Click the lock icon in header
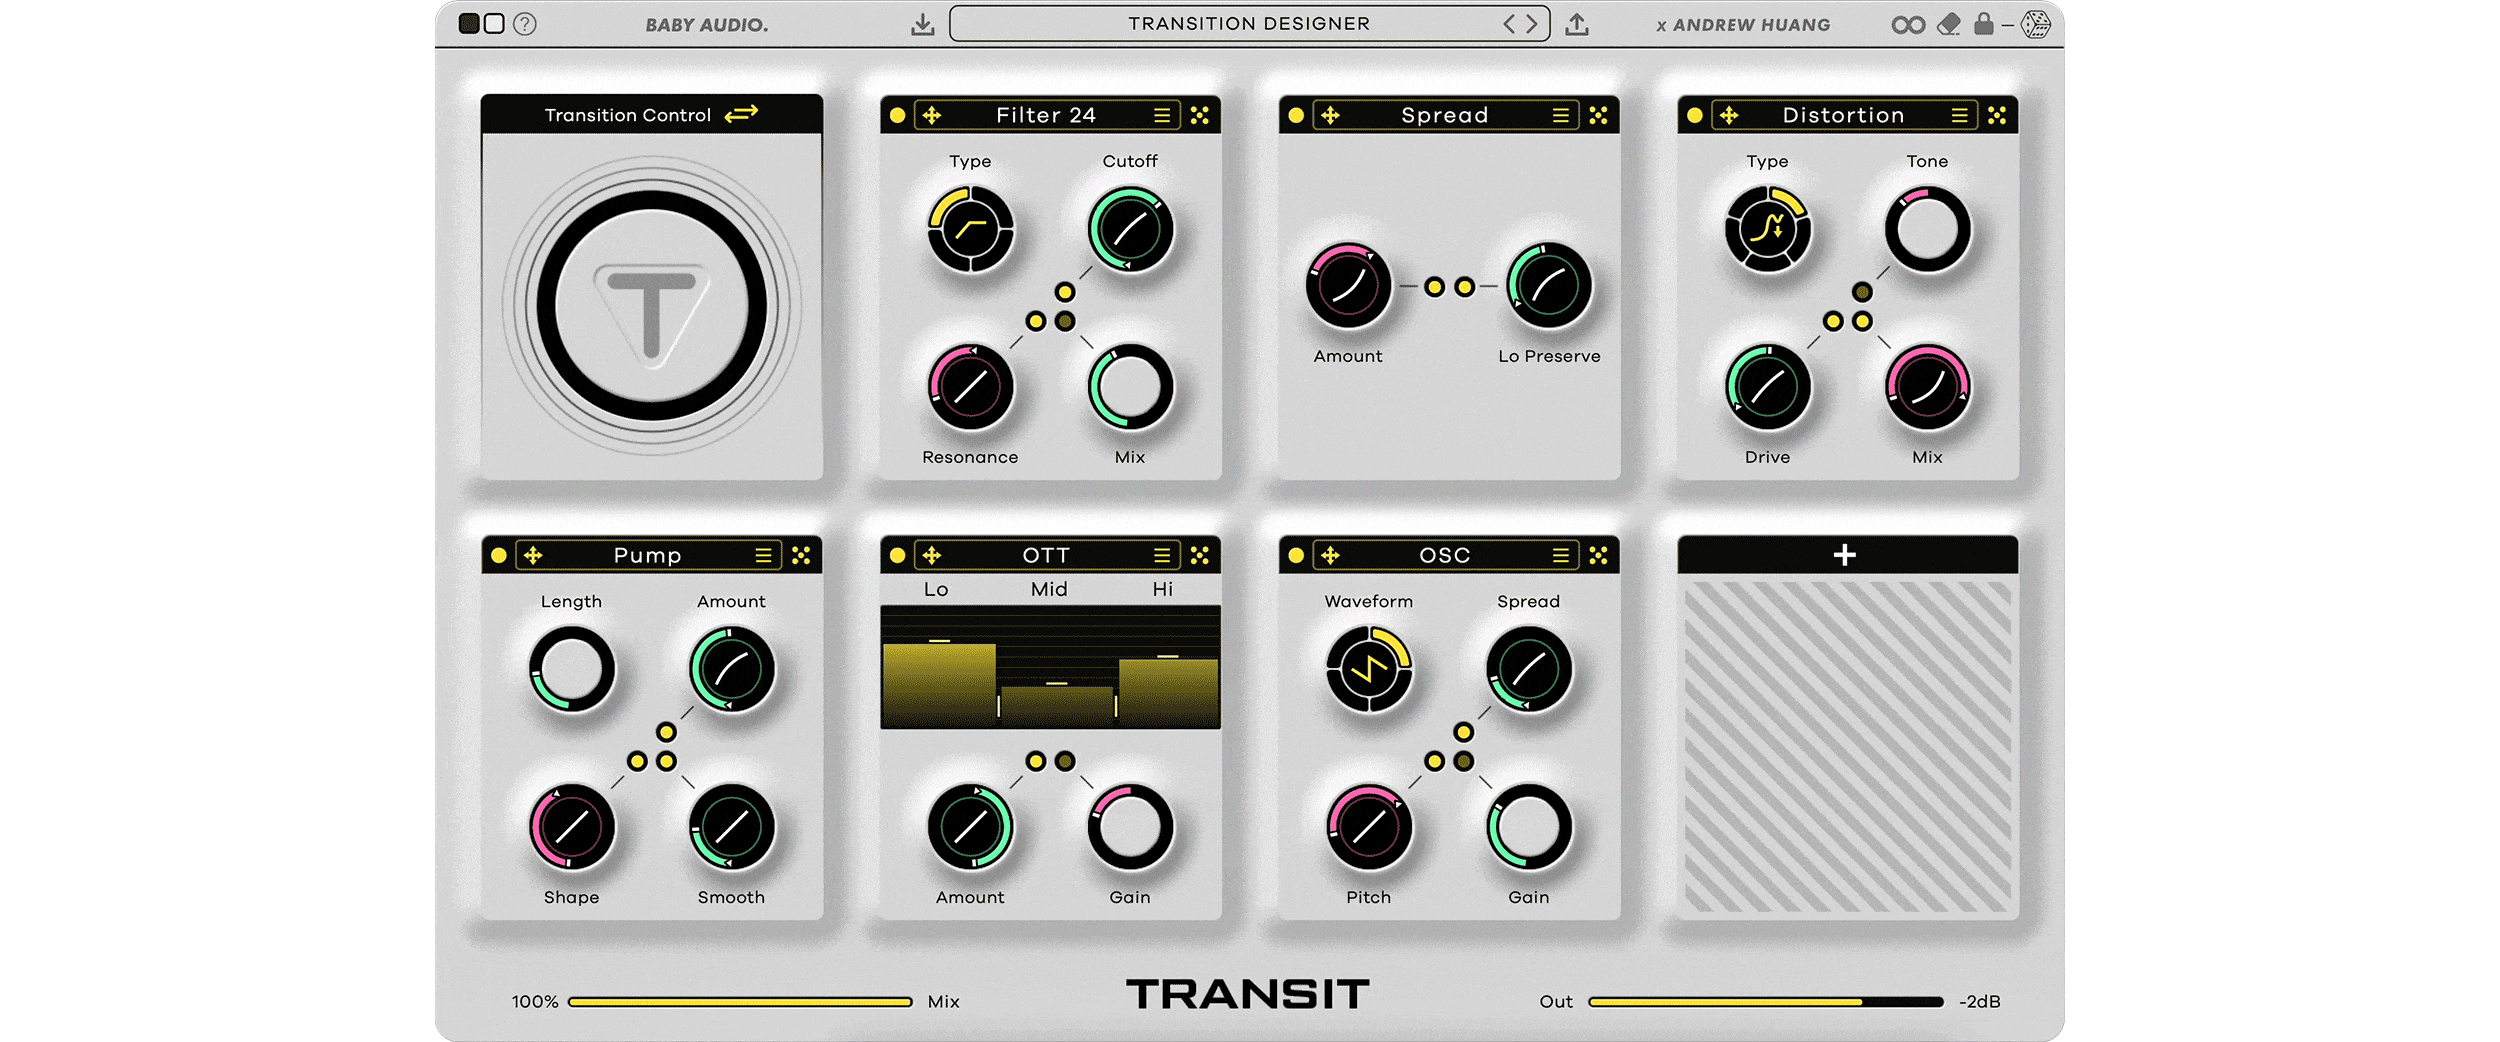2500x1042 pixels. tap(1983, 24)
